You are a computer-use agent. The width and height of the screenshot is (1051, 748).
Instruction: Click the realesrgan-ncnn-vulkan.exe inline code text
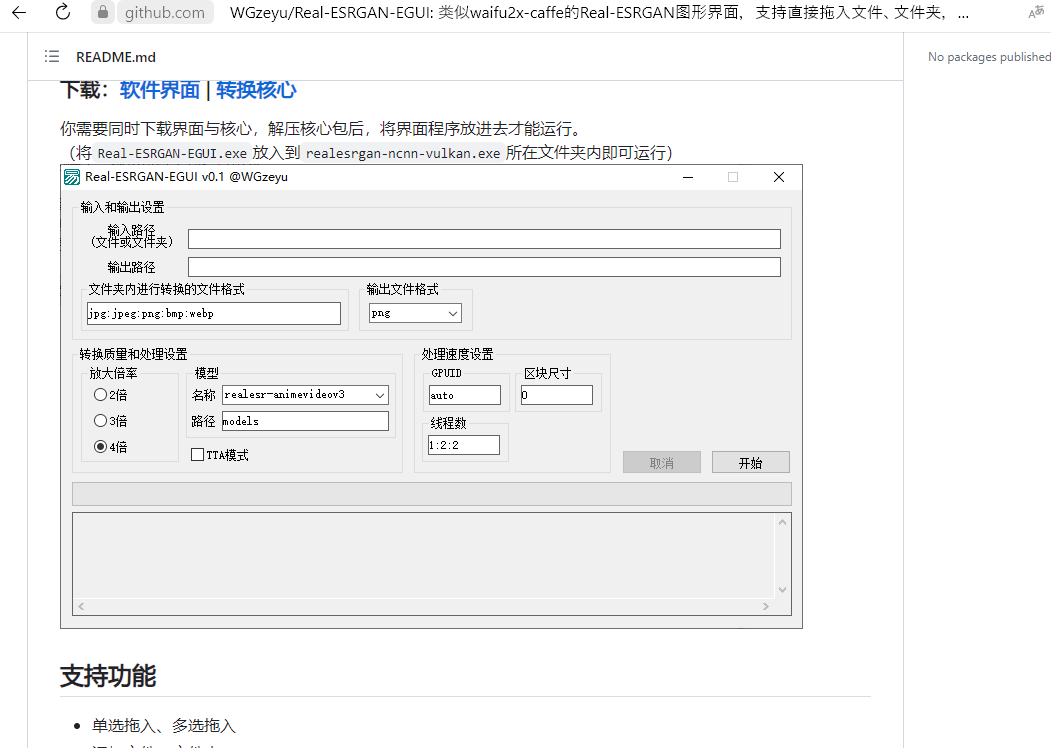[403, 153]
